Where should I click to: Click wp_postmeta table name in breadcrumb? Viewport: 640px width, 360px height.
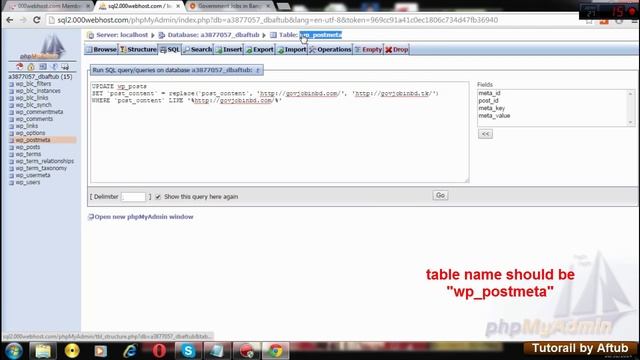[321, 35]
